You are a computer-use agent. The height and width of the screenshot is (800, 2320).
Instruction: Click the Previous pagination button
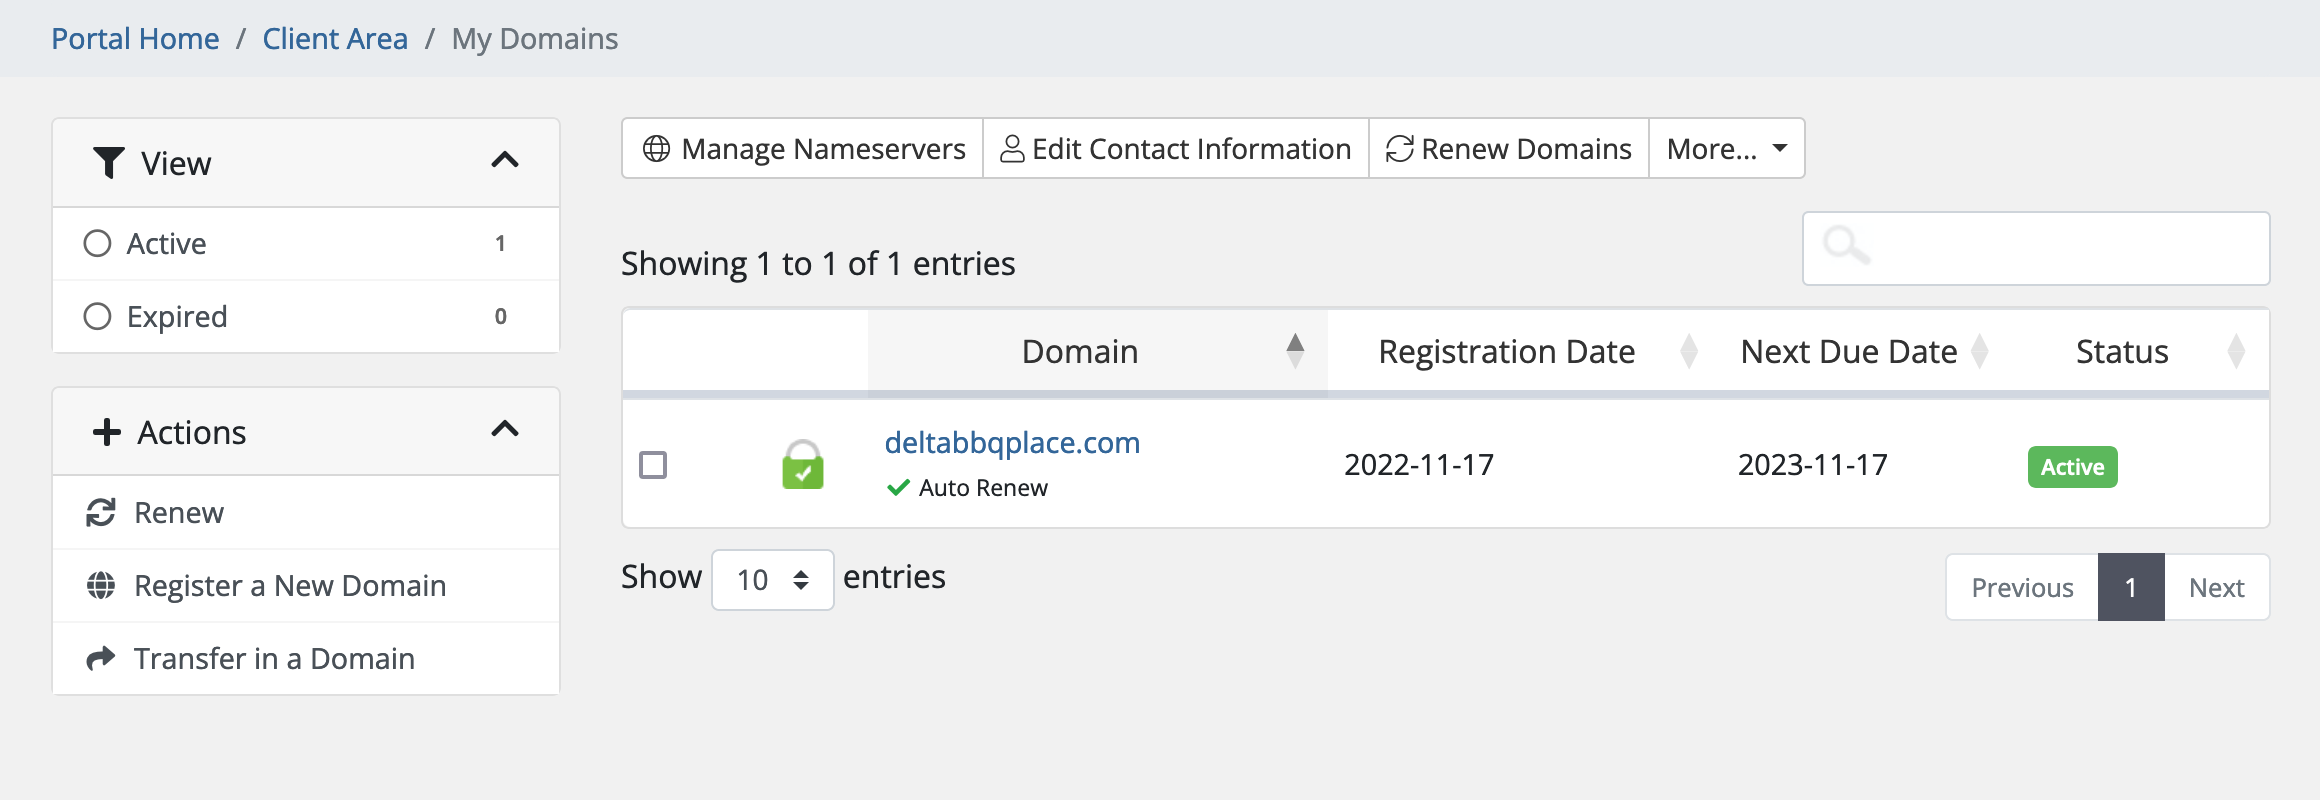[2022, 587]
